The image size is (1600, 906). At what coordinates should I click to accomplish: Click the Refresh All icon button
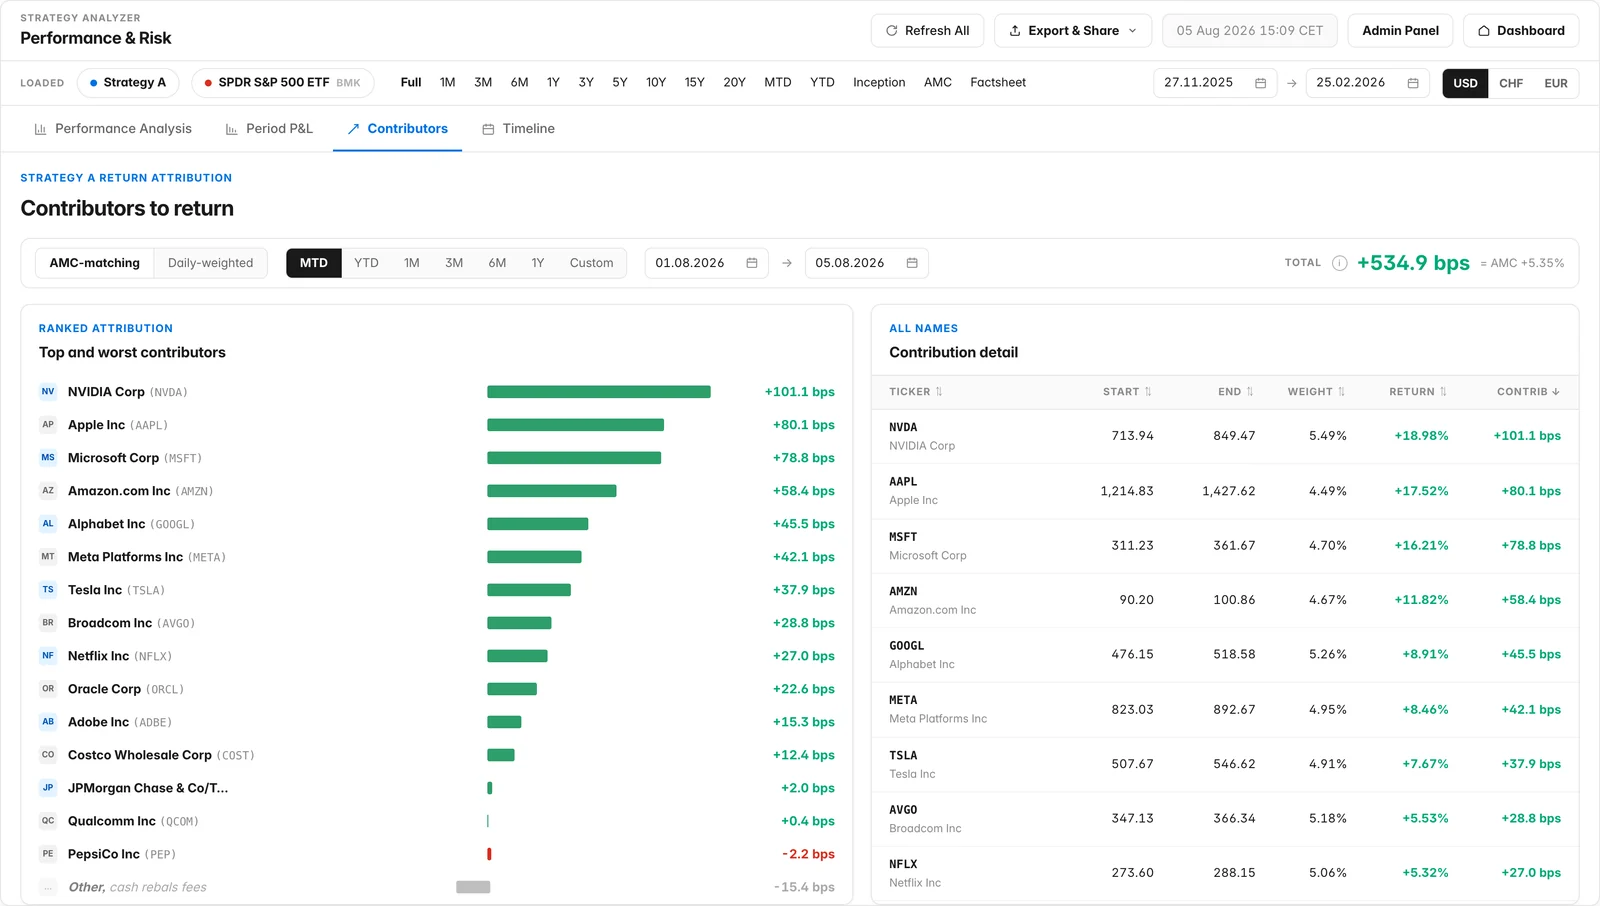(927, 31)
